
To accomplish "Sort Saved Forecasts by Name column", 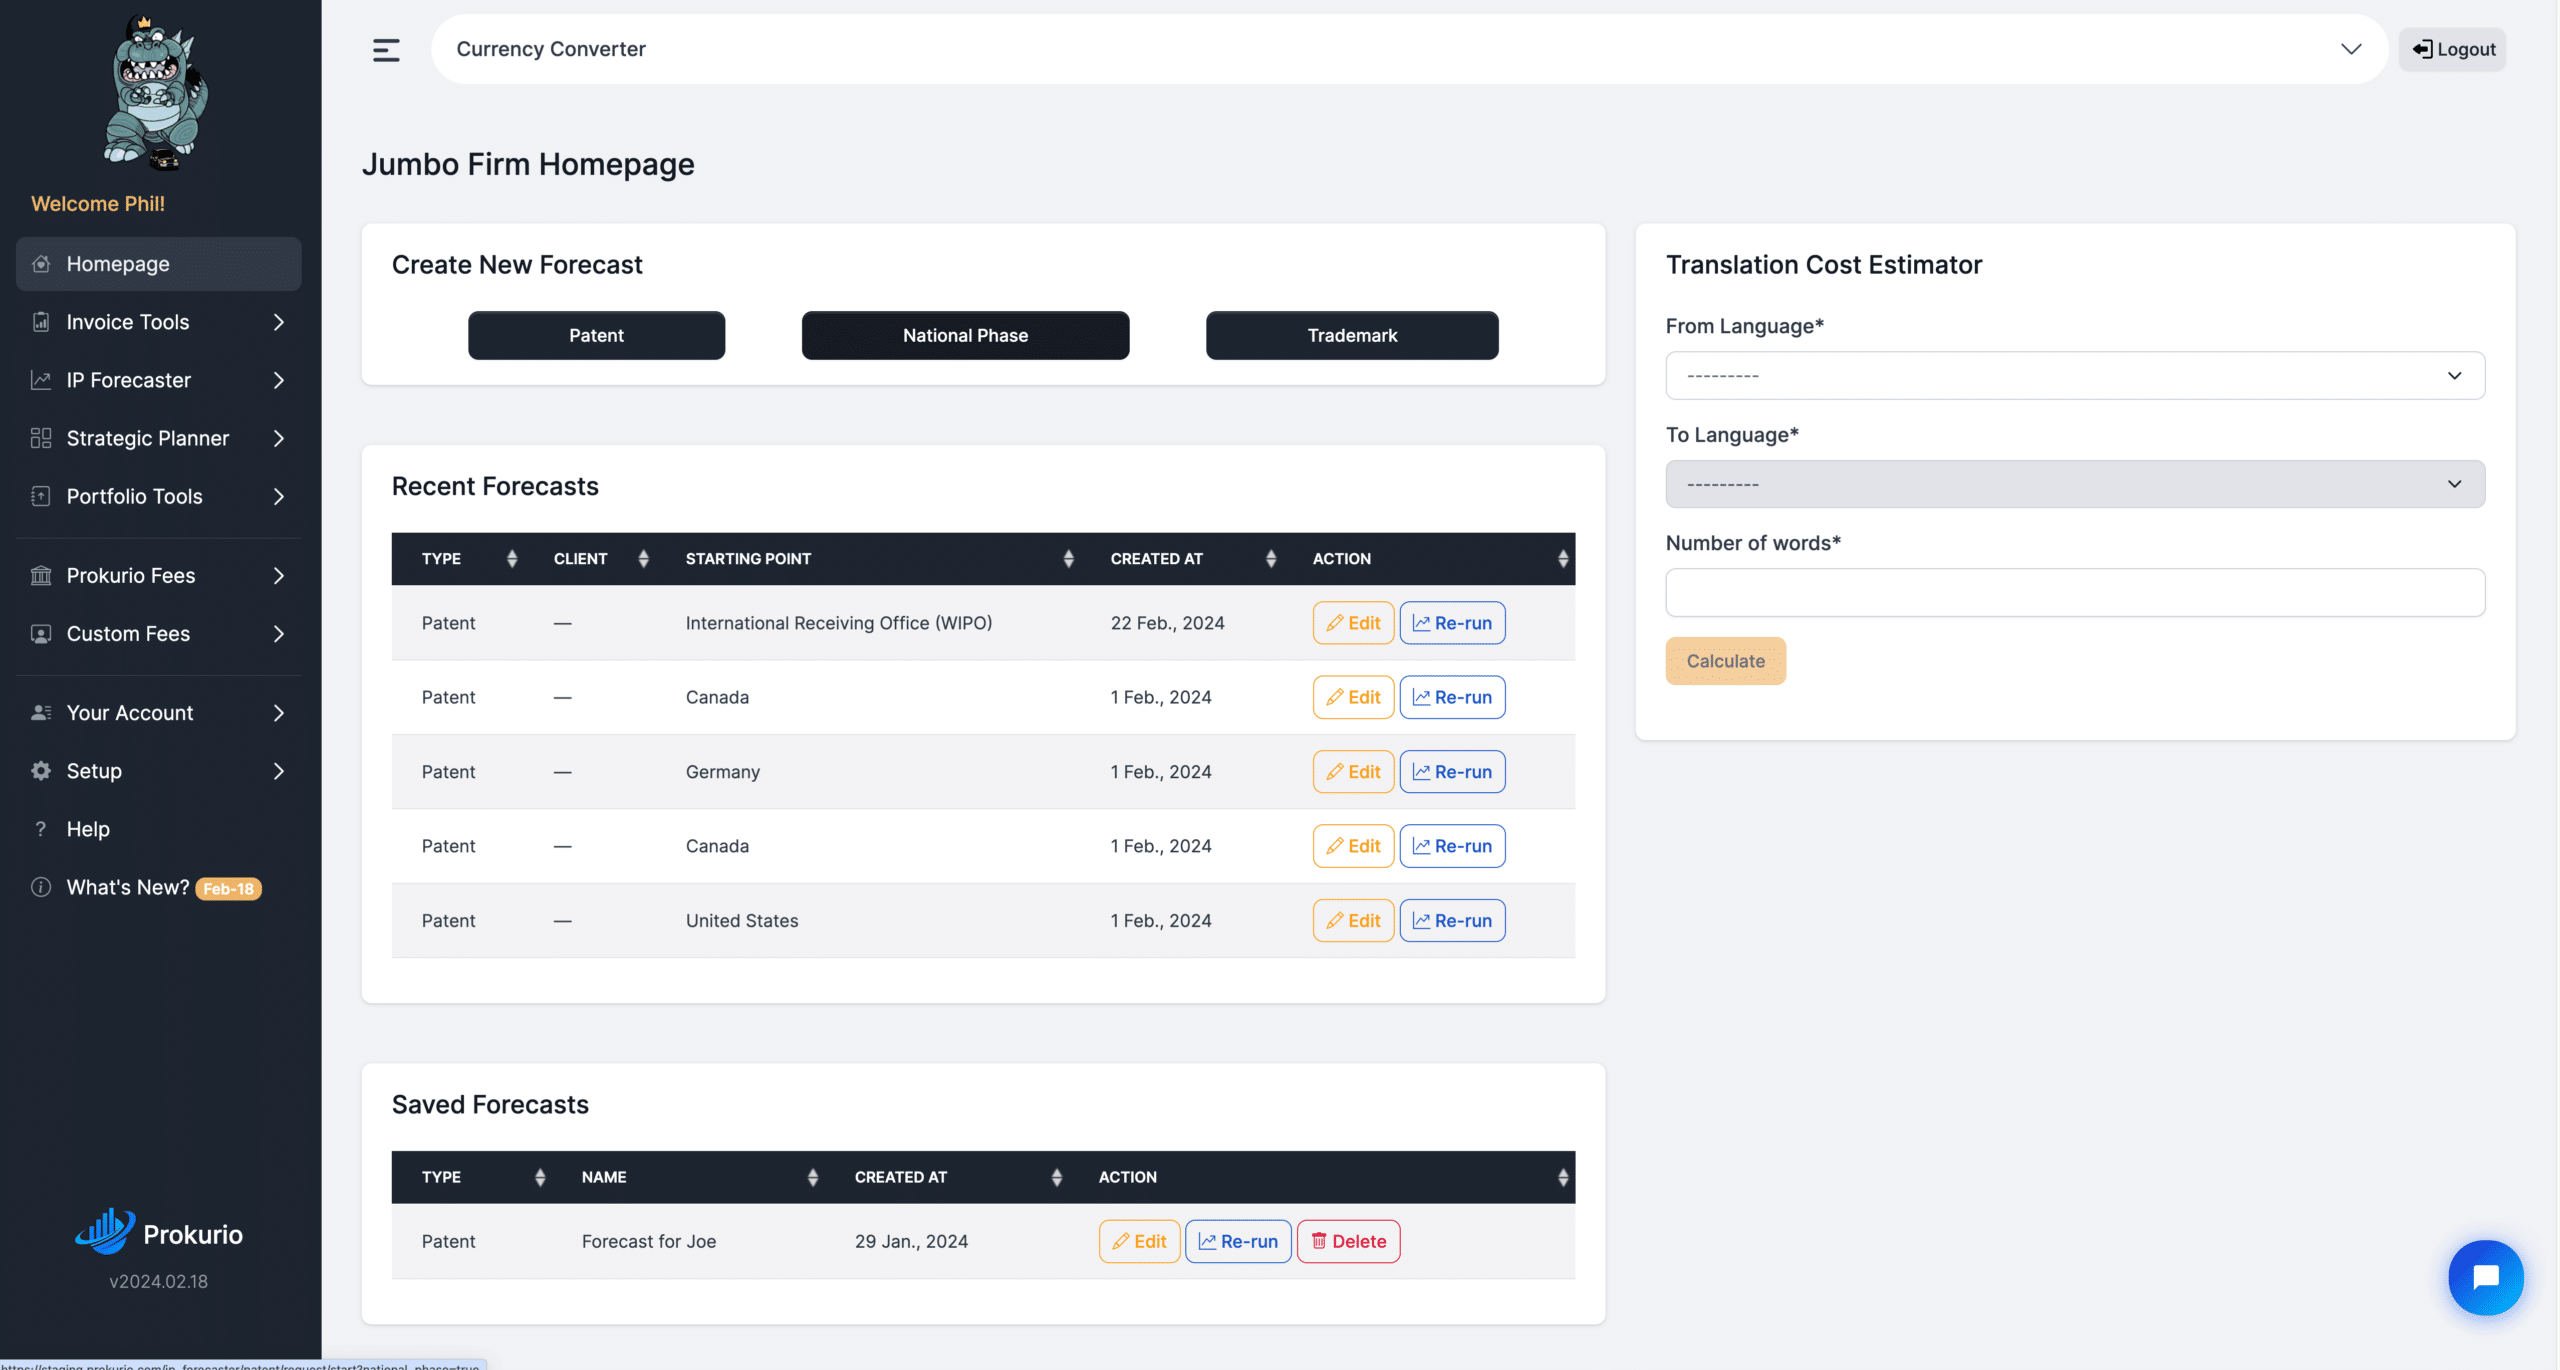I will click(813, 1178).
